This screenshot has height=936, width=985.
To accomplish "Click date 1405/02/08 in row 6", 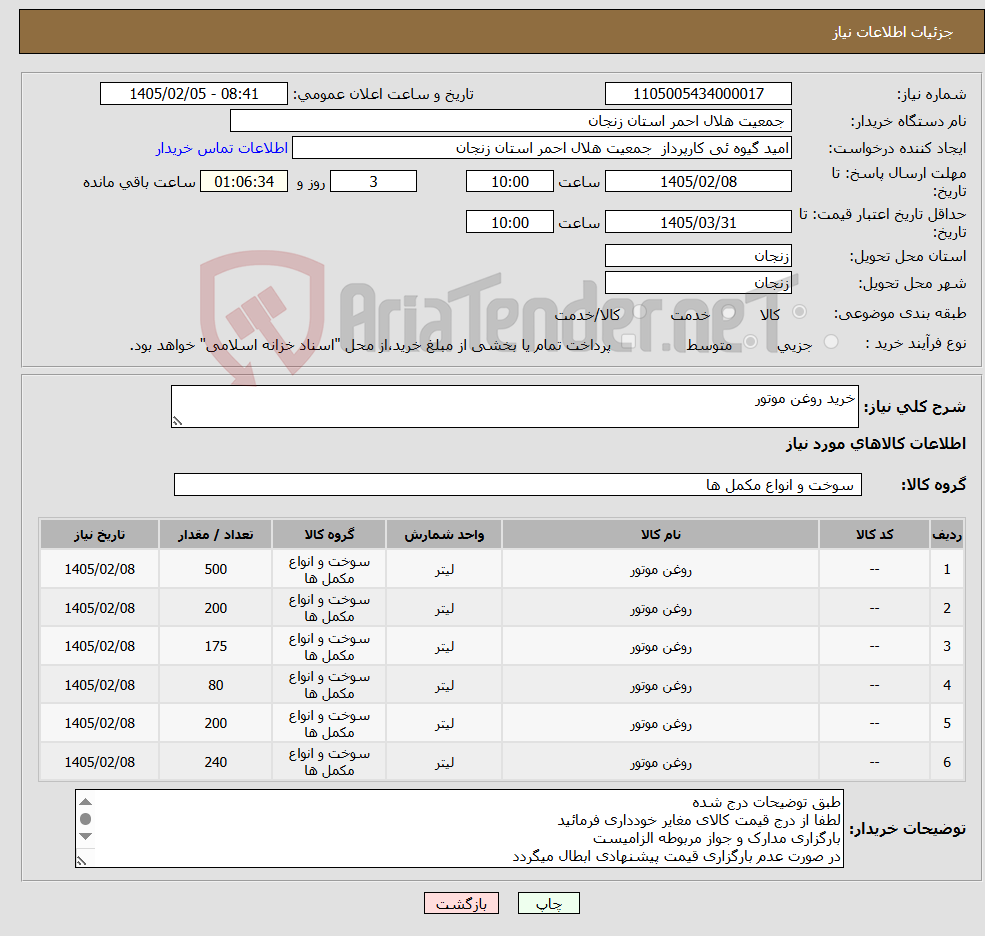I will pos(100,762).
